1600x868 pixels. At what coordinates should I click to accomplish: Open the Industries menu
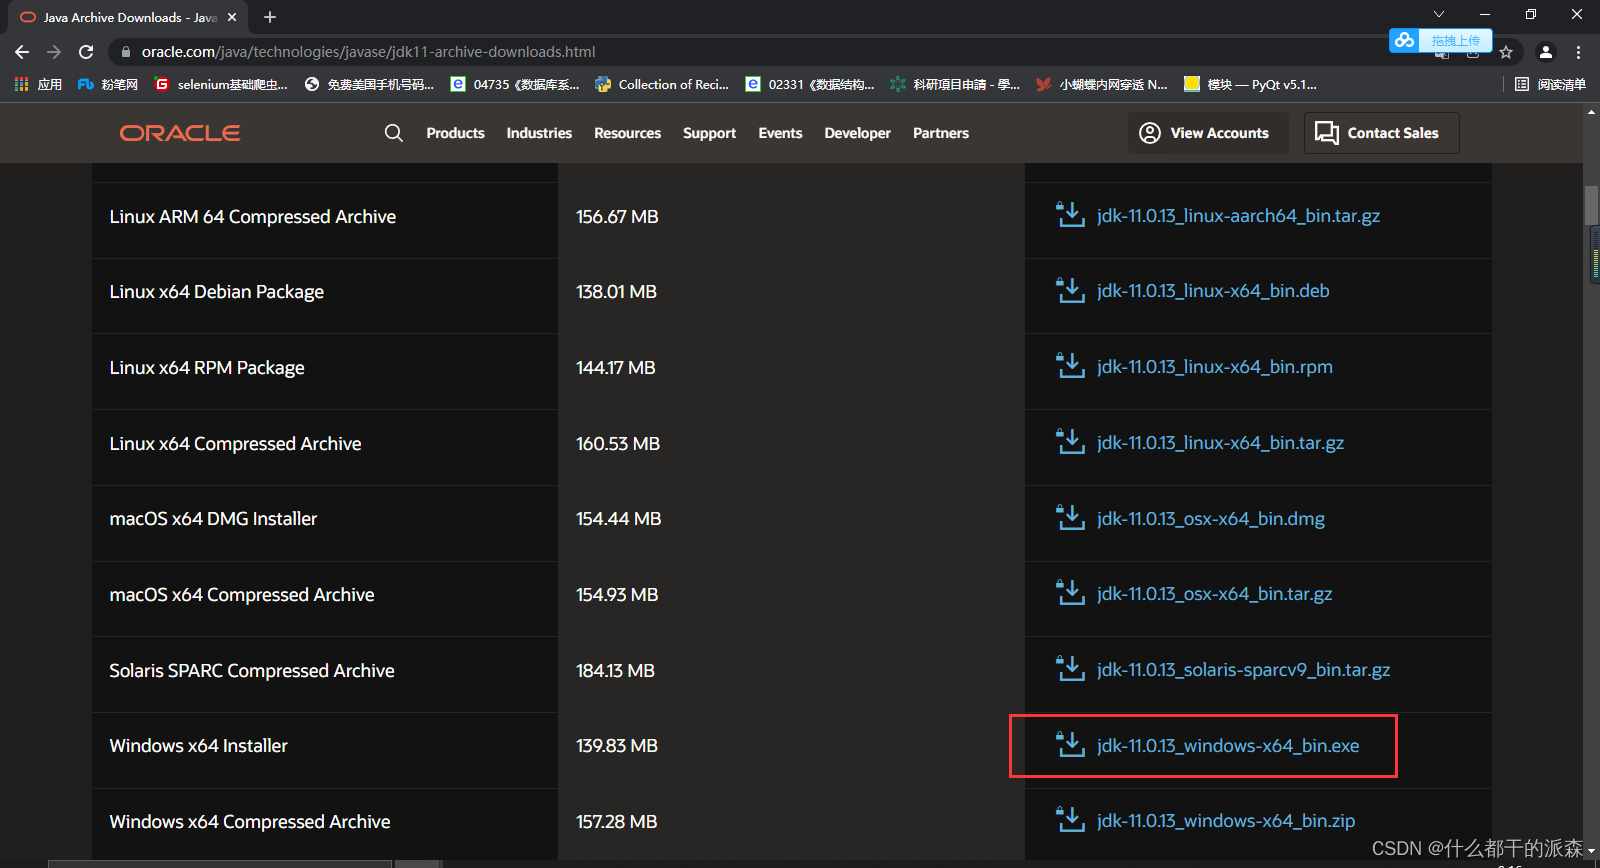coord(539,133)
